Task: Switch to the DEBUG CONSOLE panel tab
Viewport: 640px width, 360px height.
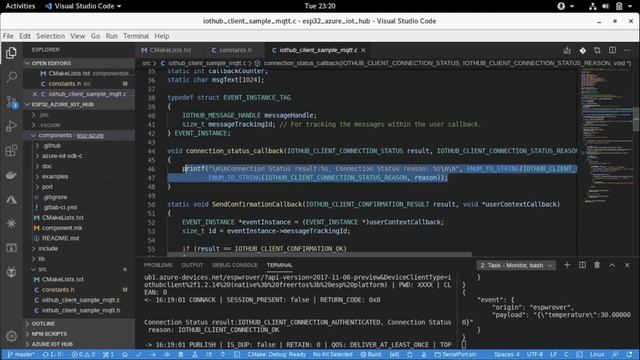Action: coord(235,265)
